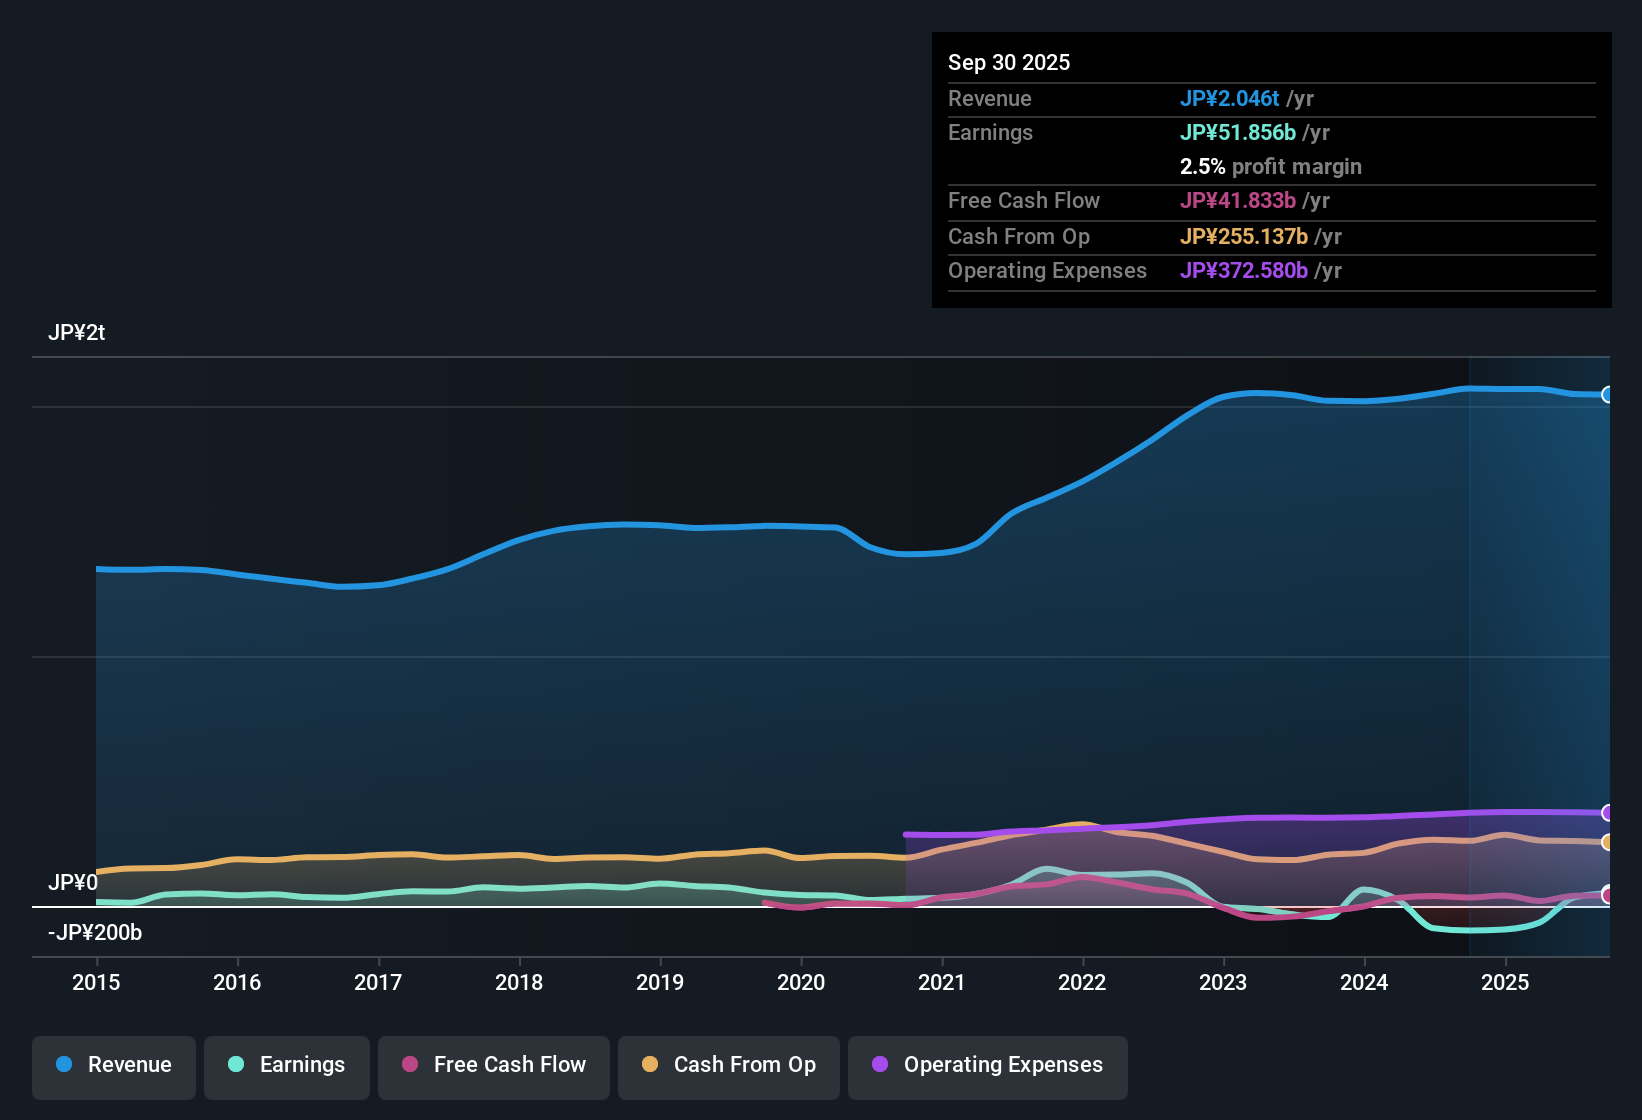Click the JP¥0 y-axis label
Screen dimensions: 1642x1120
(73, 883)
